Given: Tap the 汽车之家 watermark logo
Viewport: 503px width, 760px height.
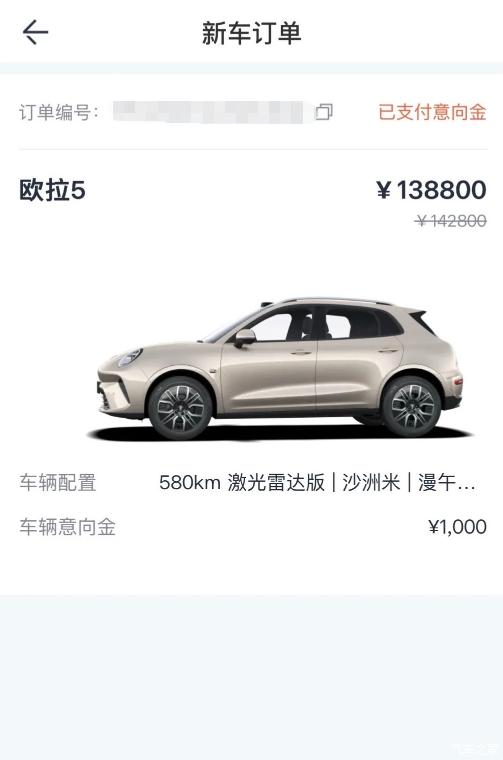Looking at the screenshot, I should pos(473,748).
